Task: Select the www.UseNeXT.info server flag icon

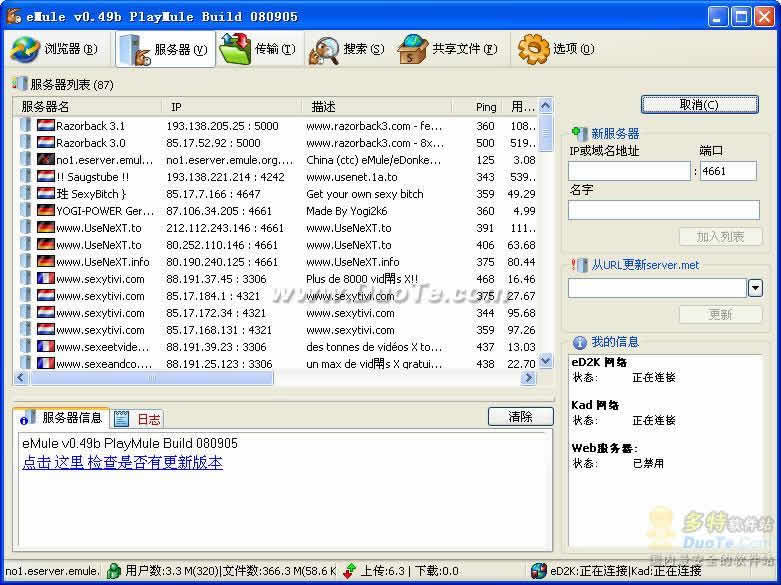Action: pyautogui.click(x=45, y=261)
